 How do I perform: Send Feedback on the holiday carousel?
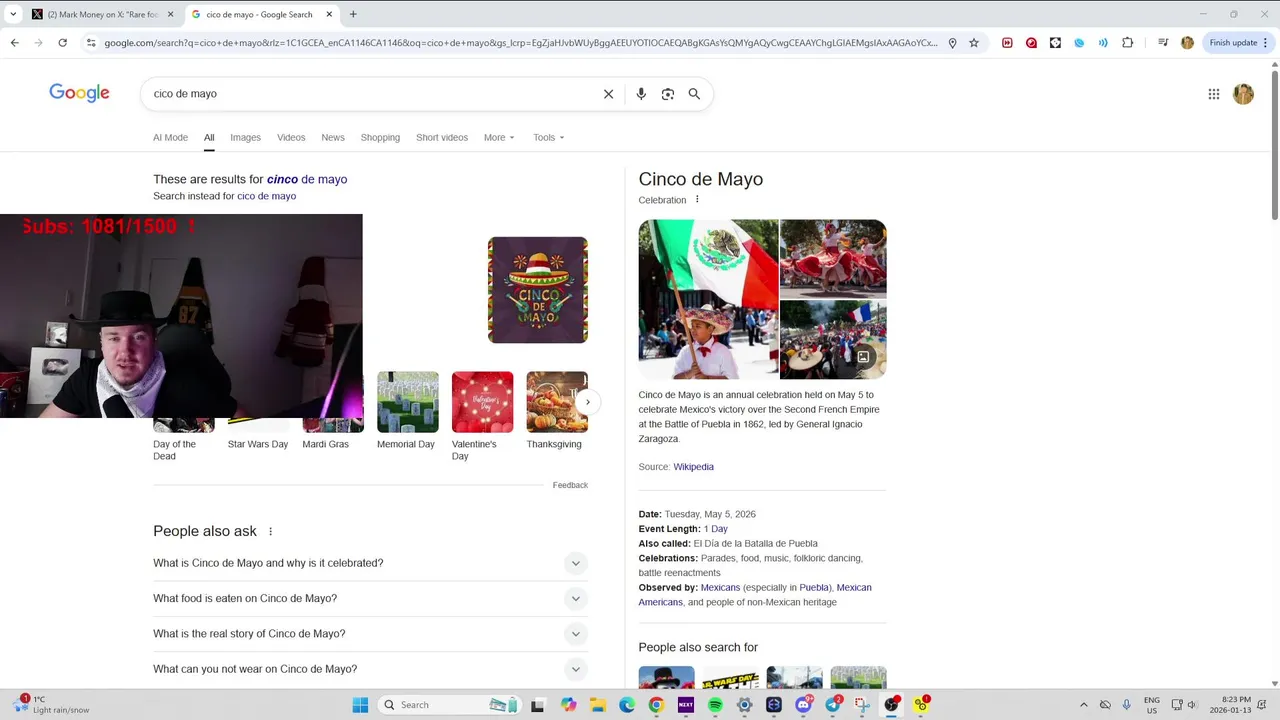(570, 485)
